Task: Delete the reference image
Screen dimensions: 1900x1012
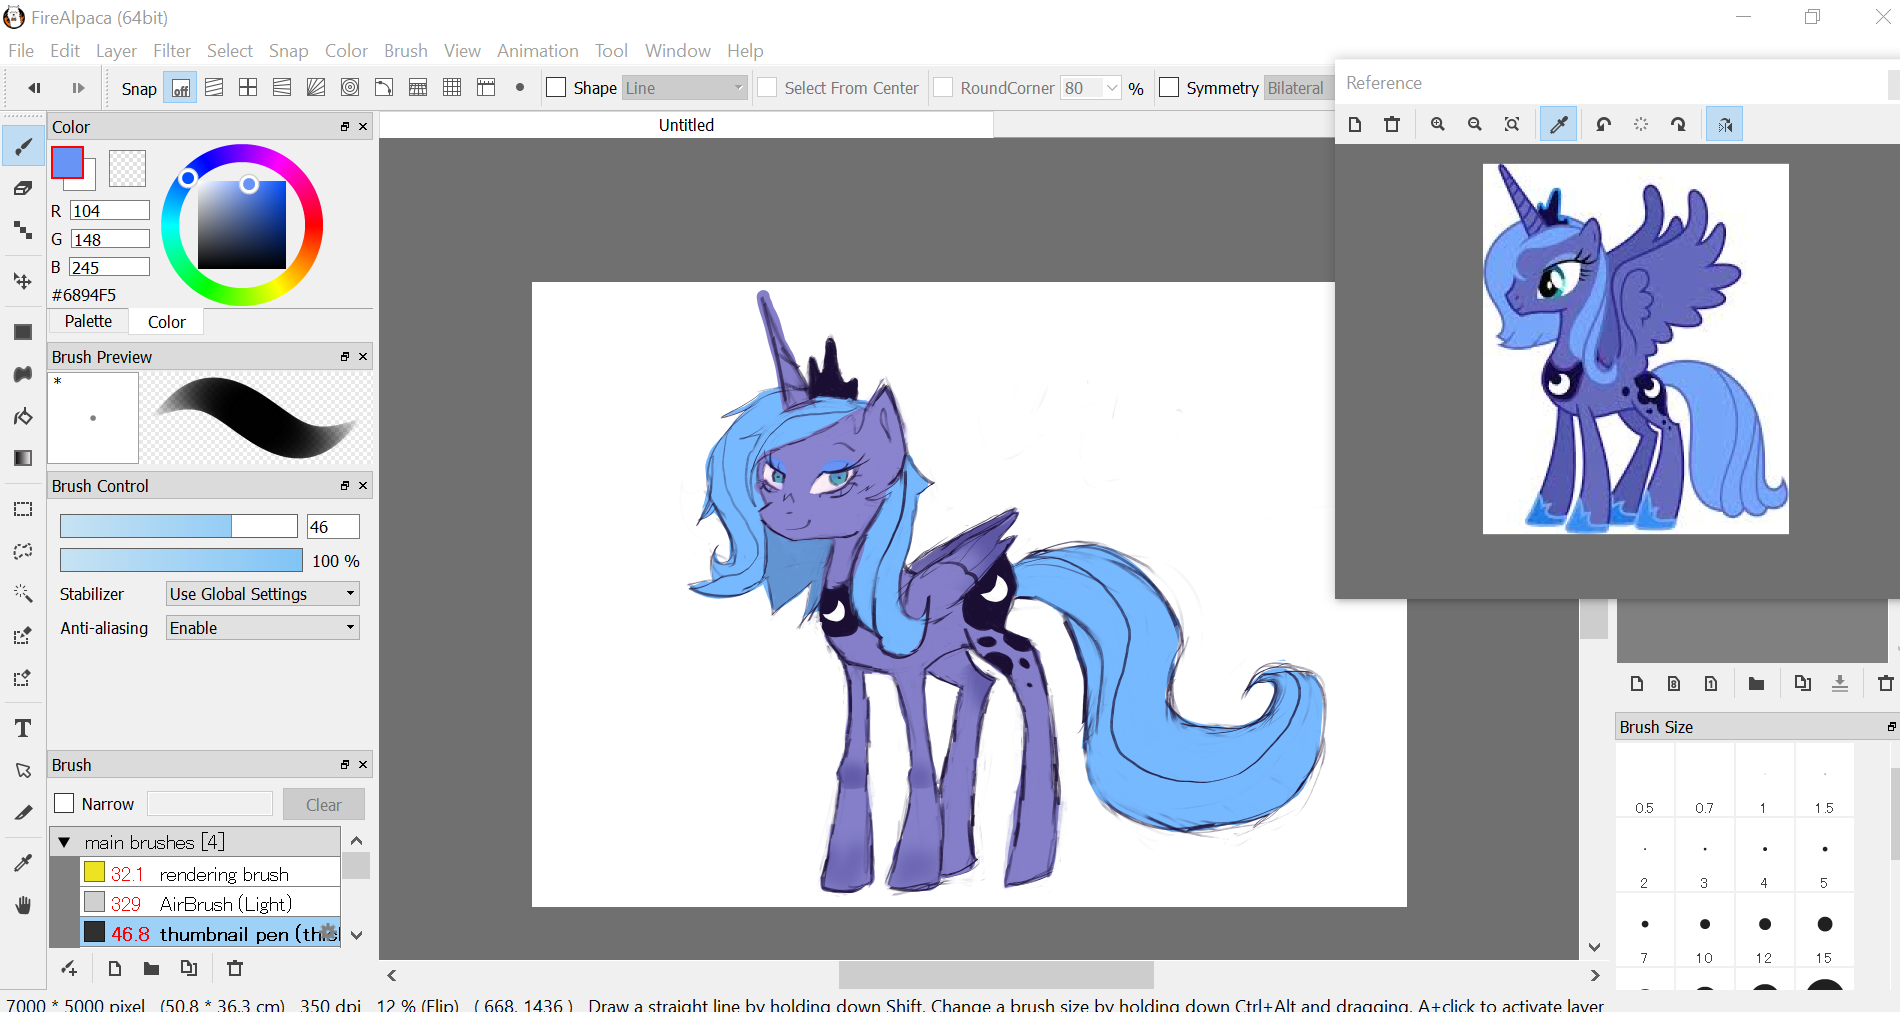Action: pos(1392,124)
